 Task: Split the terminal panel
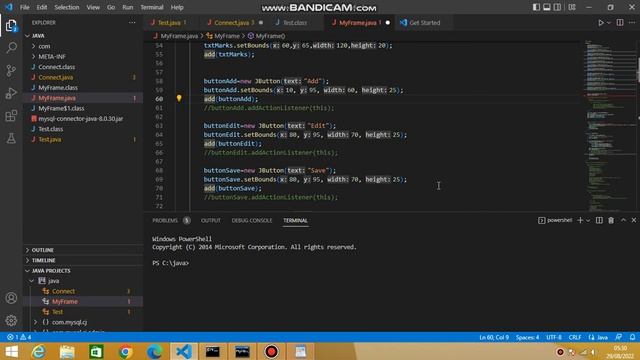[x=599, y=220]
